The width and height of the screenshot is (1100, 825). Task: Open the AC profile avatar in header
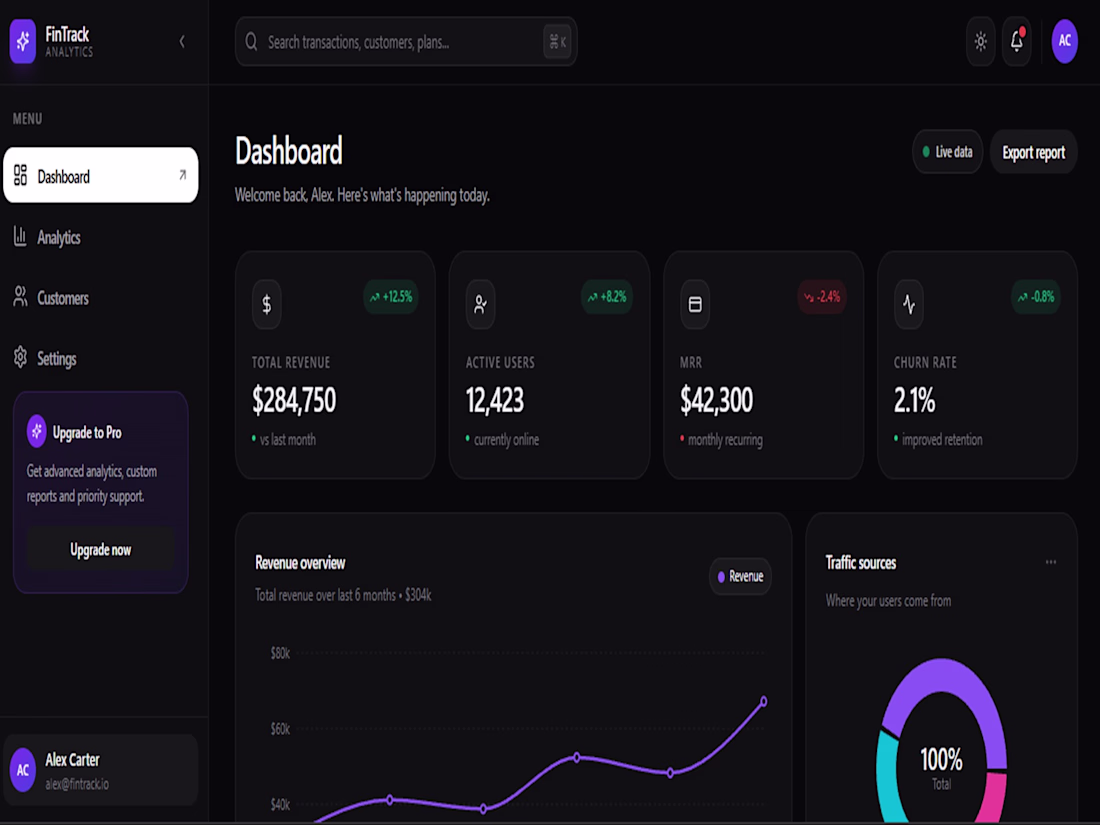click(x=1064, y=41)
